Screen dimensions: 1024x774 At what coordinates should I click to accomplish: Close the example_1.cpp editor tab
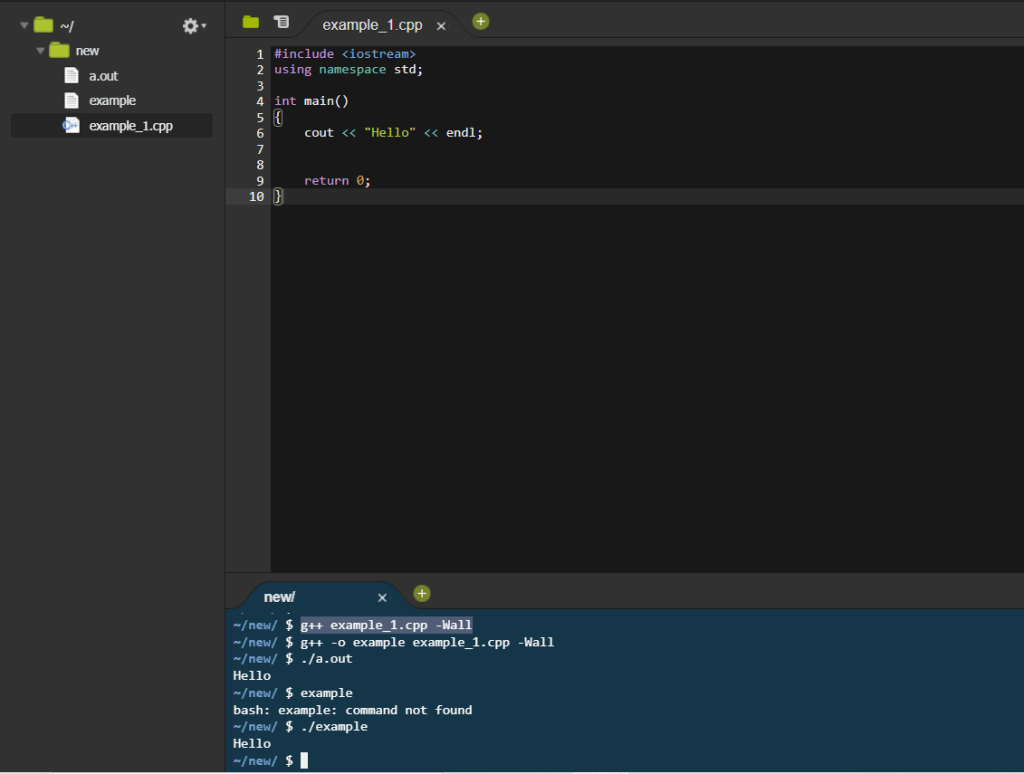(x=441, y=26)
